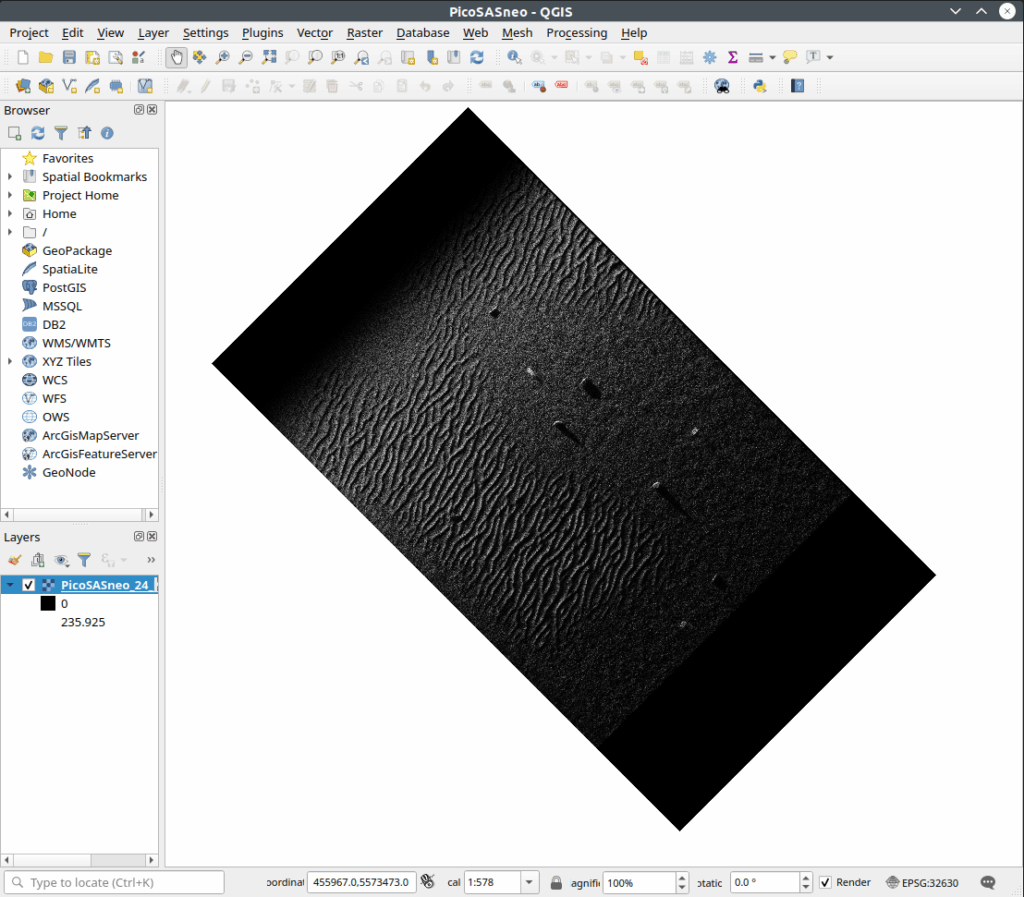Open the layer styling paintbrush in Layers panel
The height and width of the screenshot is (897, 1024).
(15, 560)
